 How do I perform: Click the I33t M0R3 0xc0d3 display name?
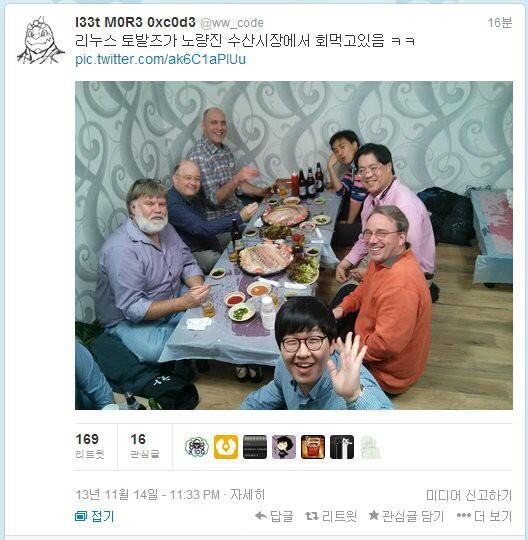pos(135,23)
